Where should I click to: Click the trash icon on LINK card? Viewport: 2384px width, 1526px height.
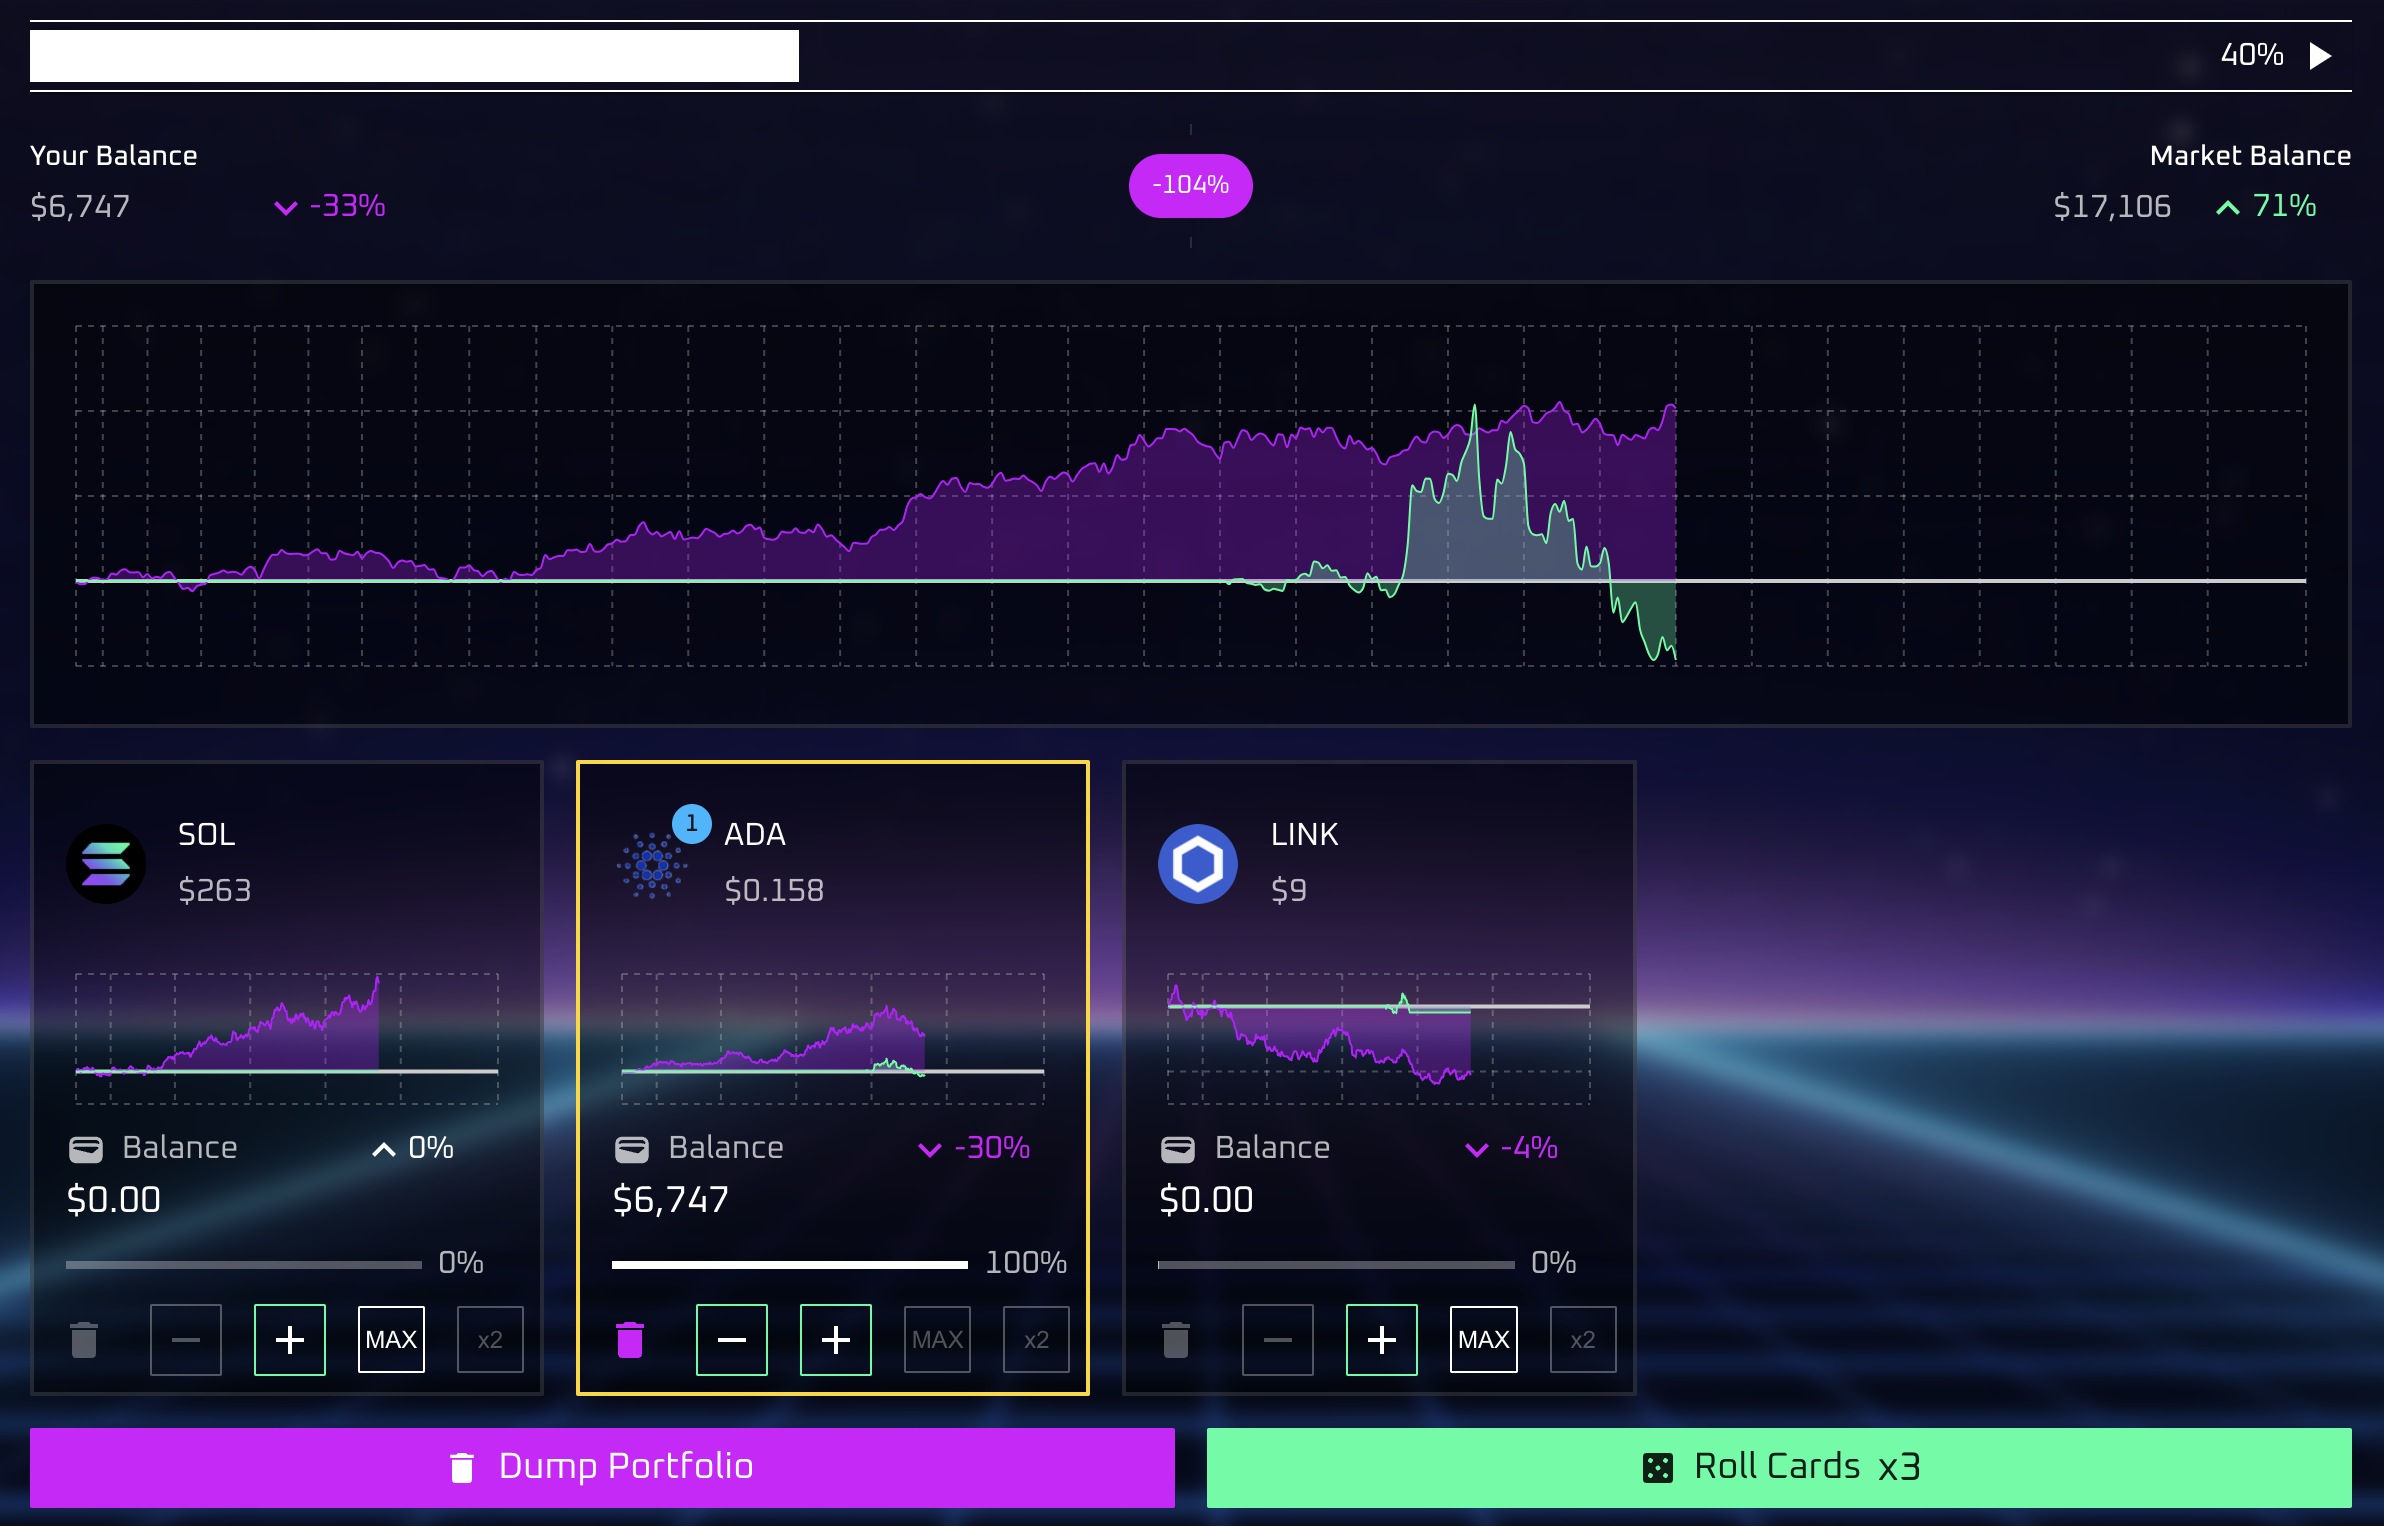pos(1176,1340)
